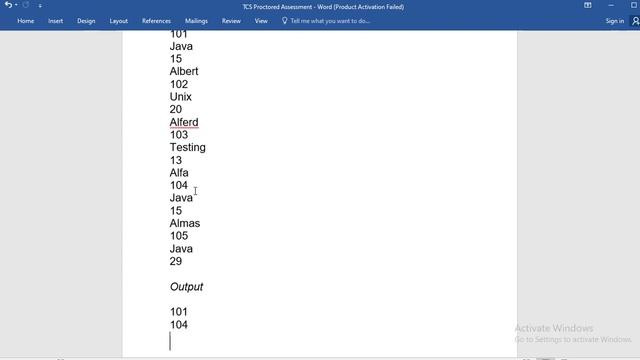
Task: Click the number '103' in document
Action: (x=179, y=135)
